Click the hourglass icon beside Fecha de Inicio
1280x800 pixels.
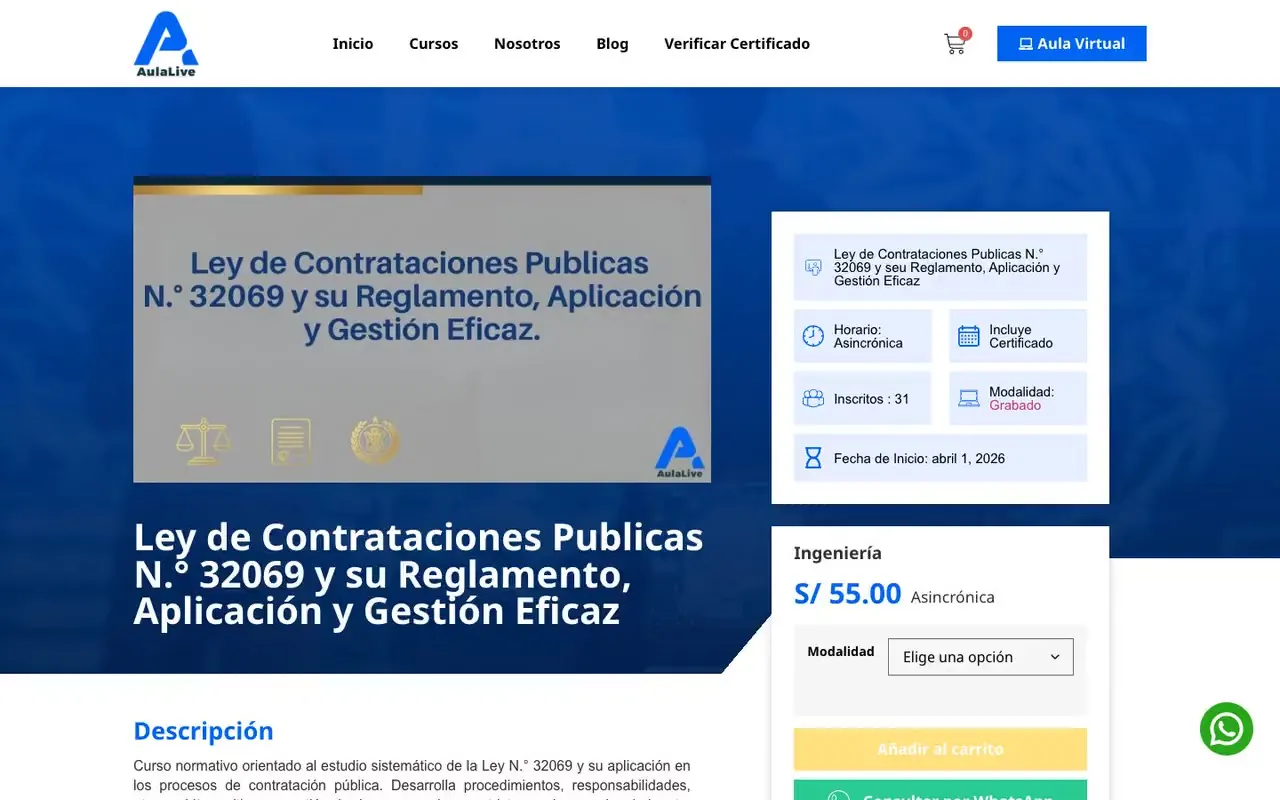coord(813,458)
